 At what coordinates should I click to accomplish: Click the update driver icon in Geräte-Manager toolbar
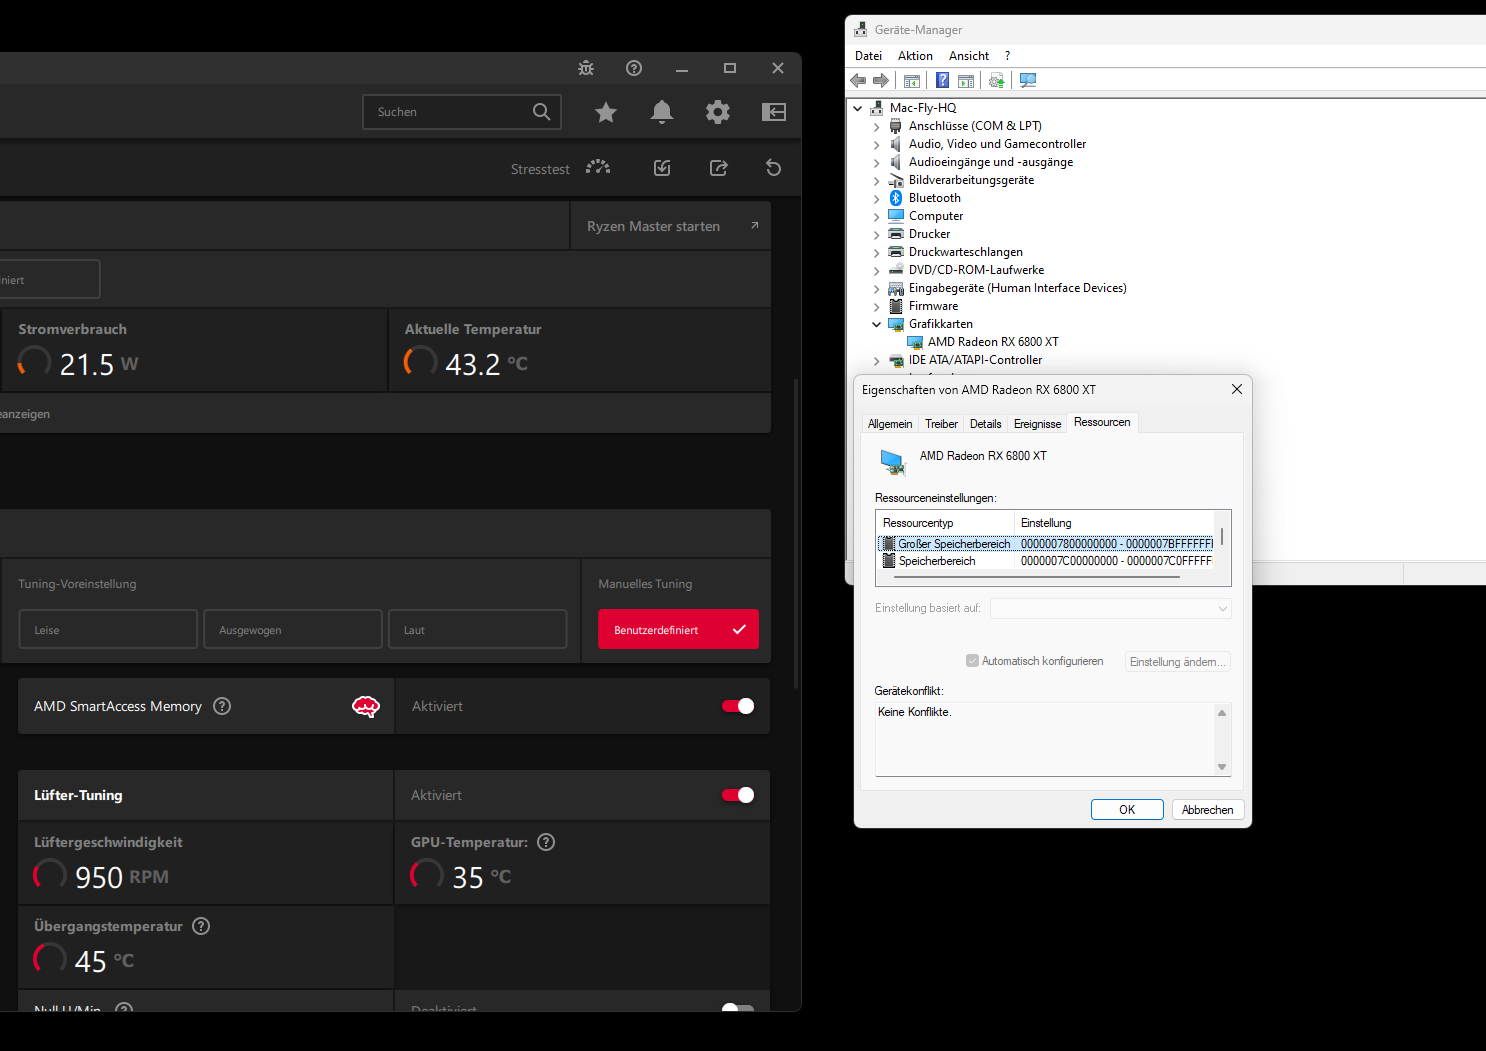point(996,80)
